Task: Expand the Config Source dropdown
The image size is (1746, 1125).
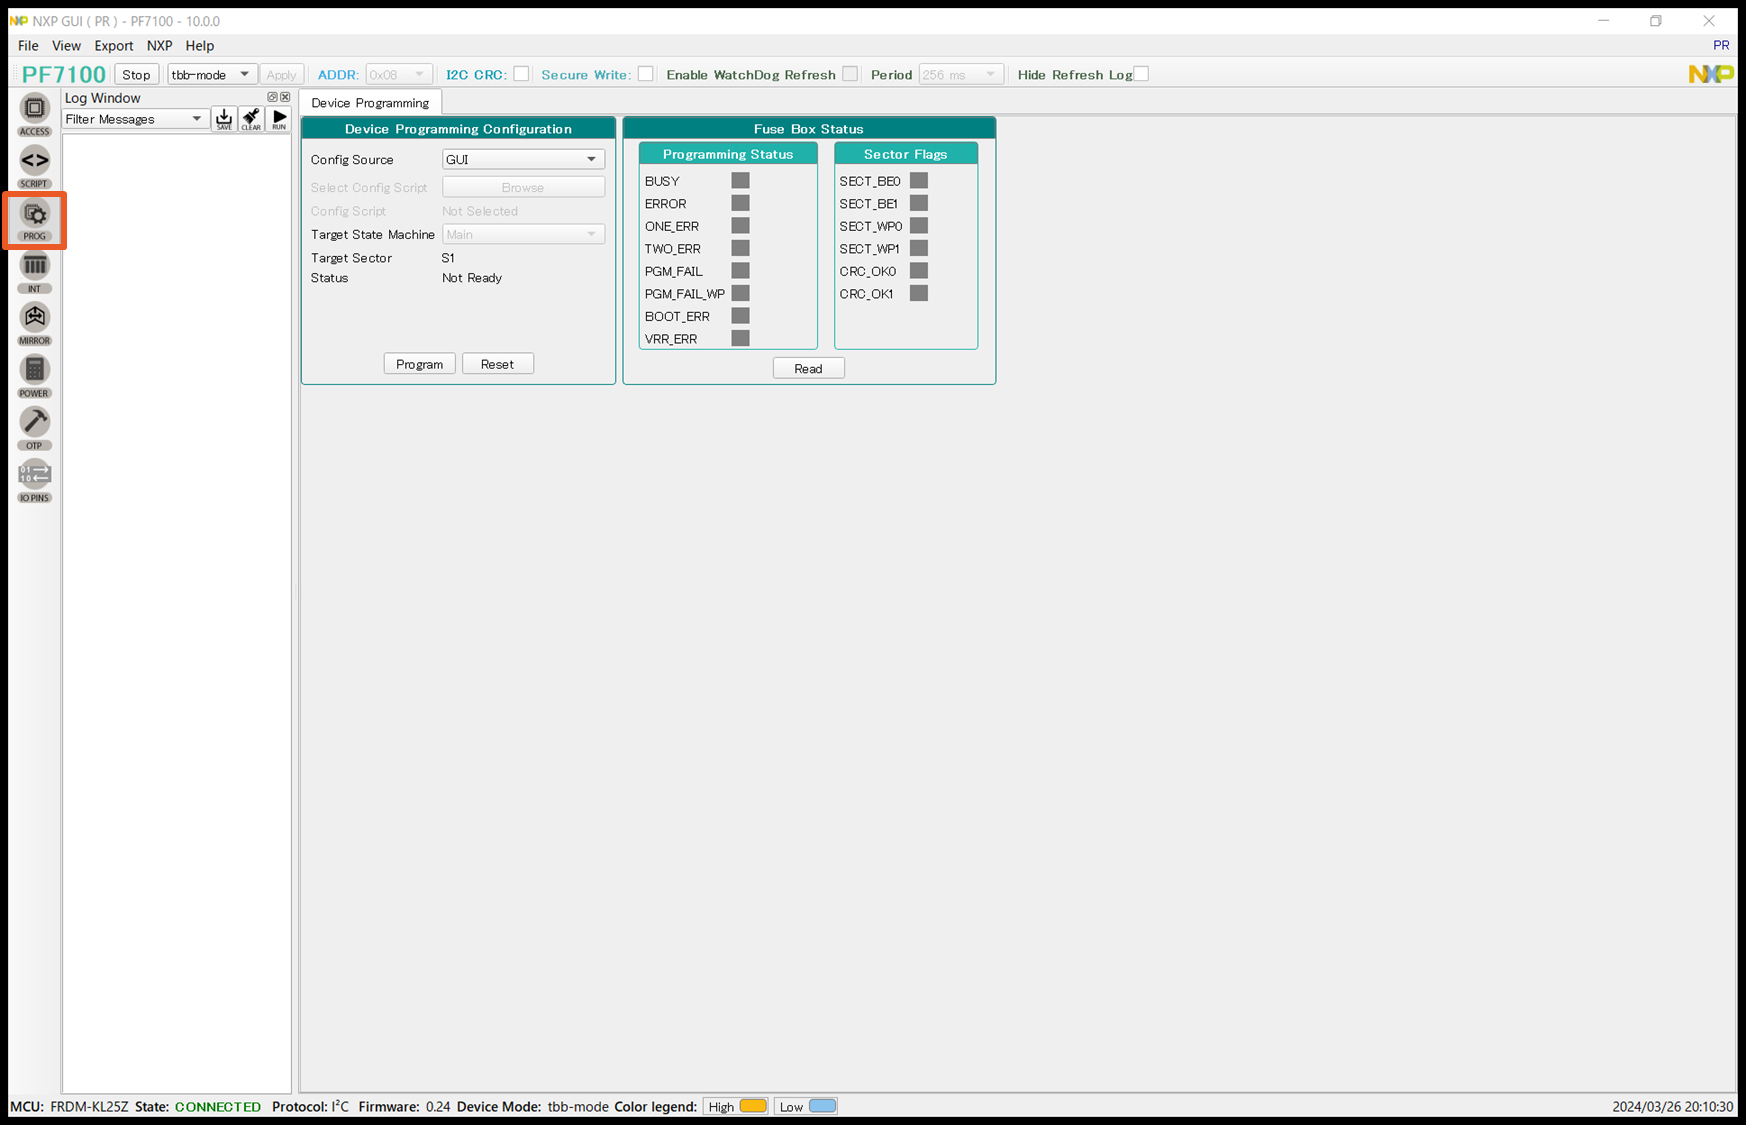Action: [522, 159]
